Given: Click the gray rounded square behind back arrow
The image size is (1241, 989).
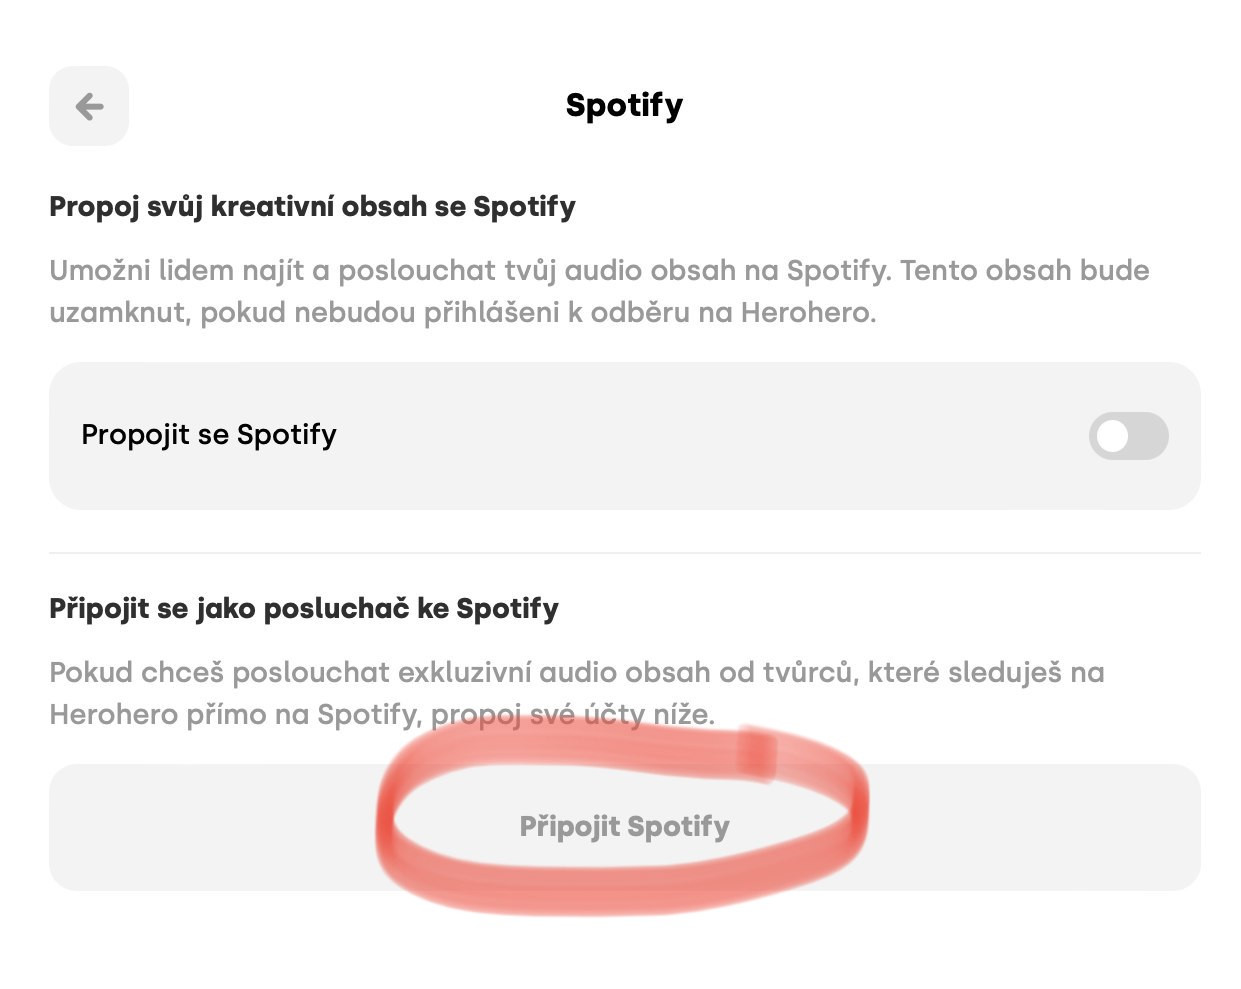Looking at the screenshot, I should (89, 106).
